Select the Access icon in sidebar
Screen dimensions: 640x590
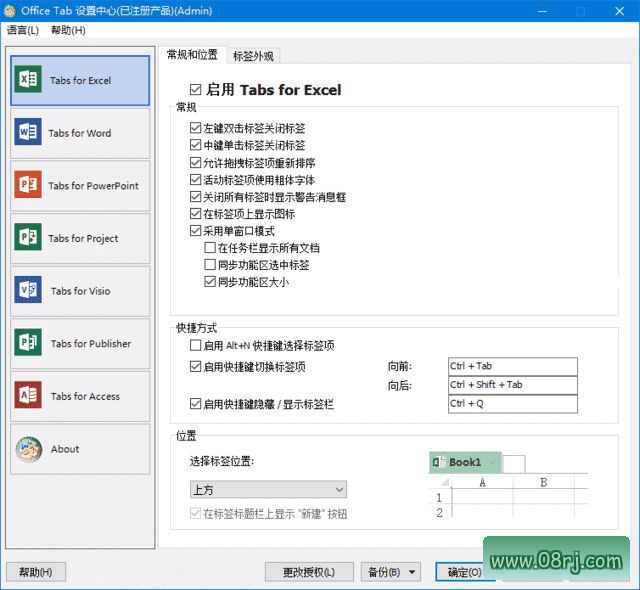click(x=28, y=395)
